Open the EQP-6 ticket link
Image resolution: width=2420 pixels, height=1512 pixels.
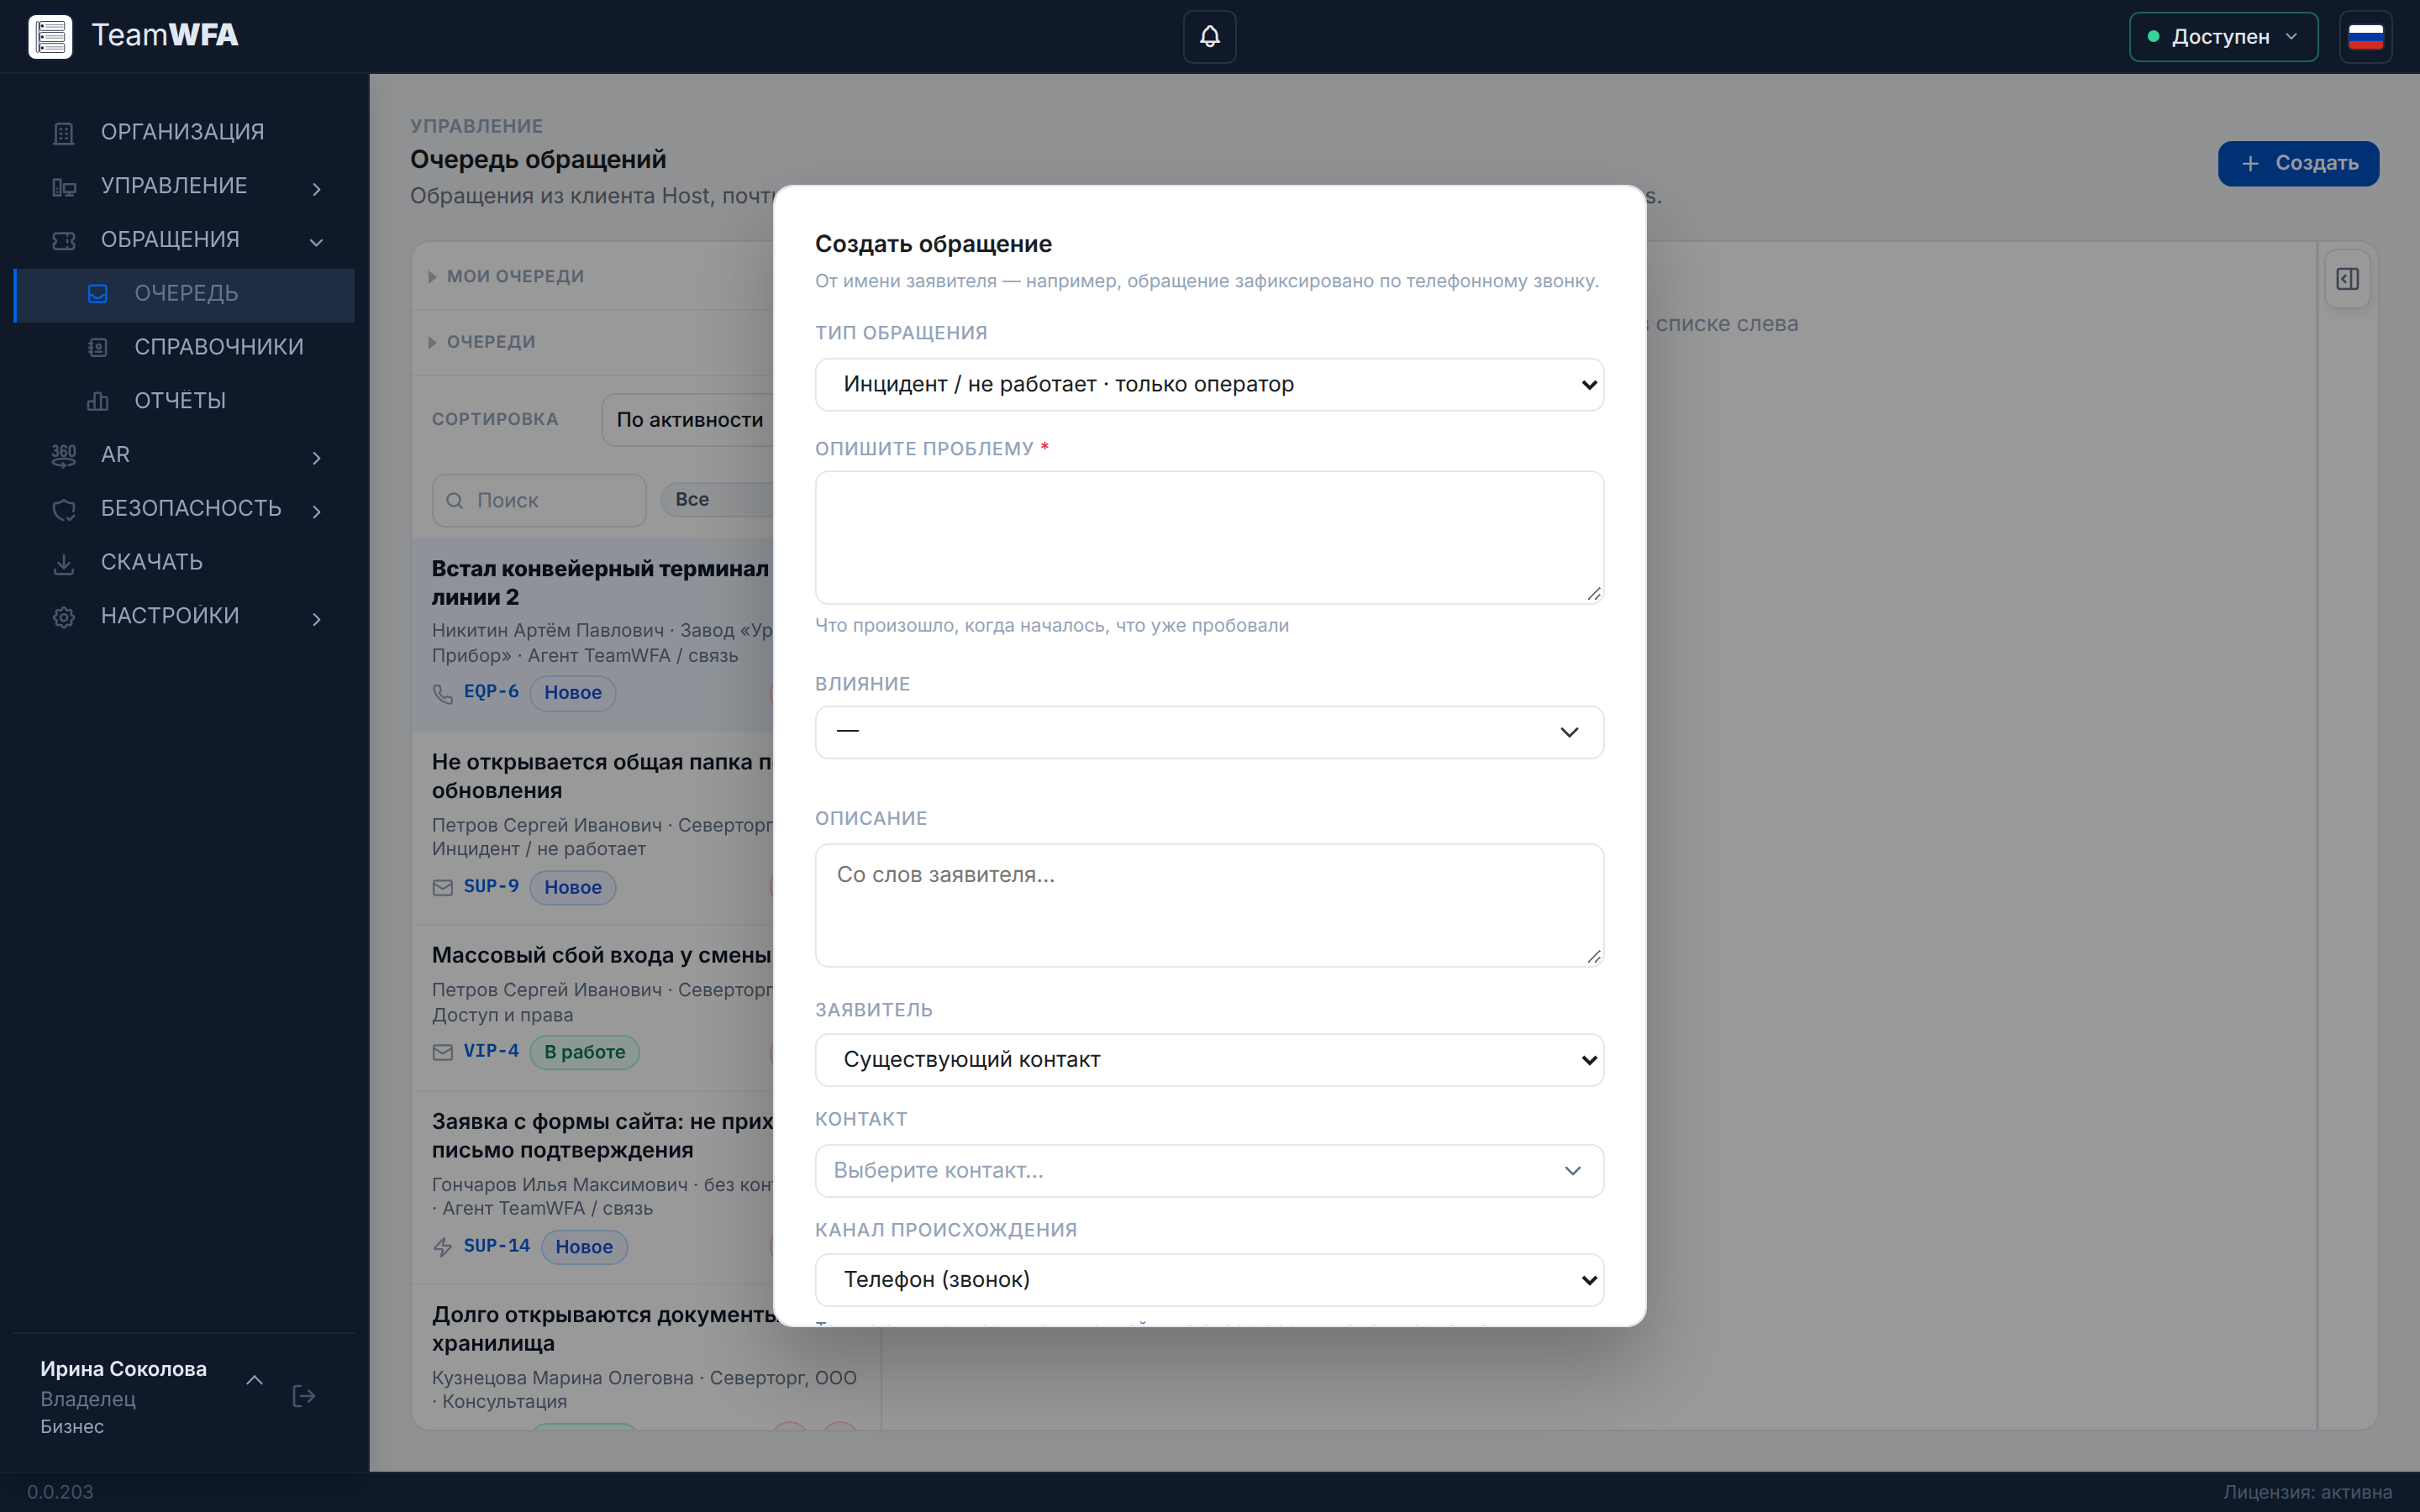tap(491, 692)
